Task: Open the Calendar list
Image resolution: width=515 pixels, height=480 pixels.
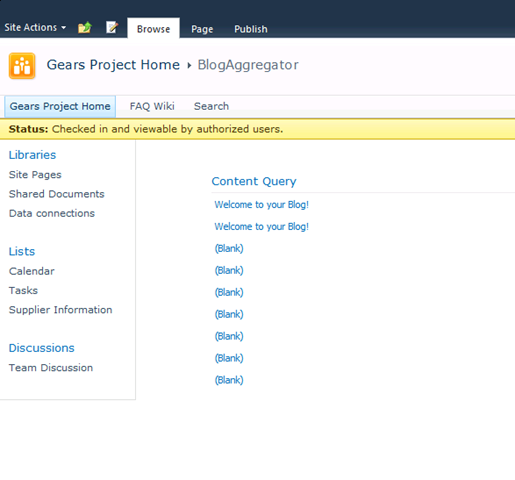Action: (32, 271)
